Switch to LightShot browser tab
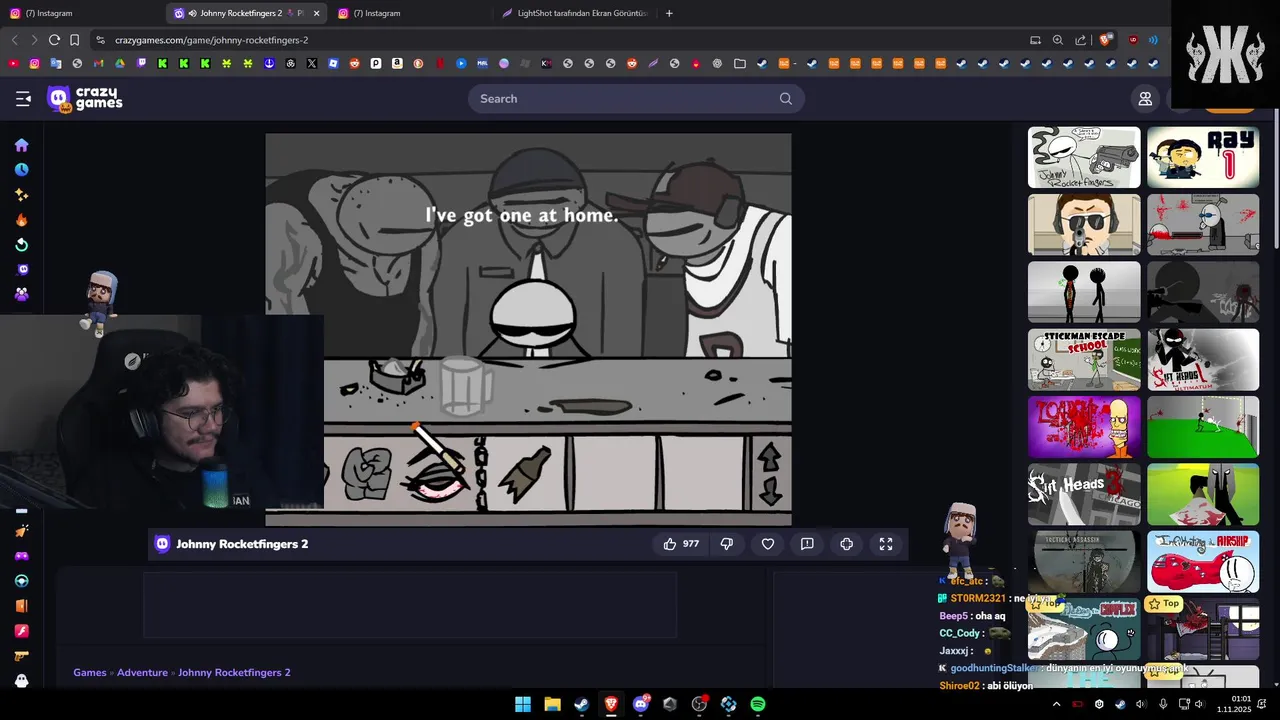 (575, 13)
